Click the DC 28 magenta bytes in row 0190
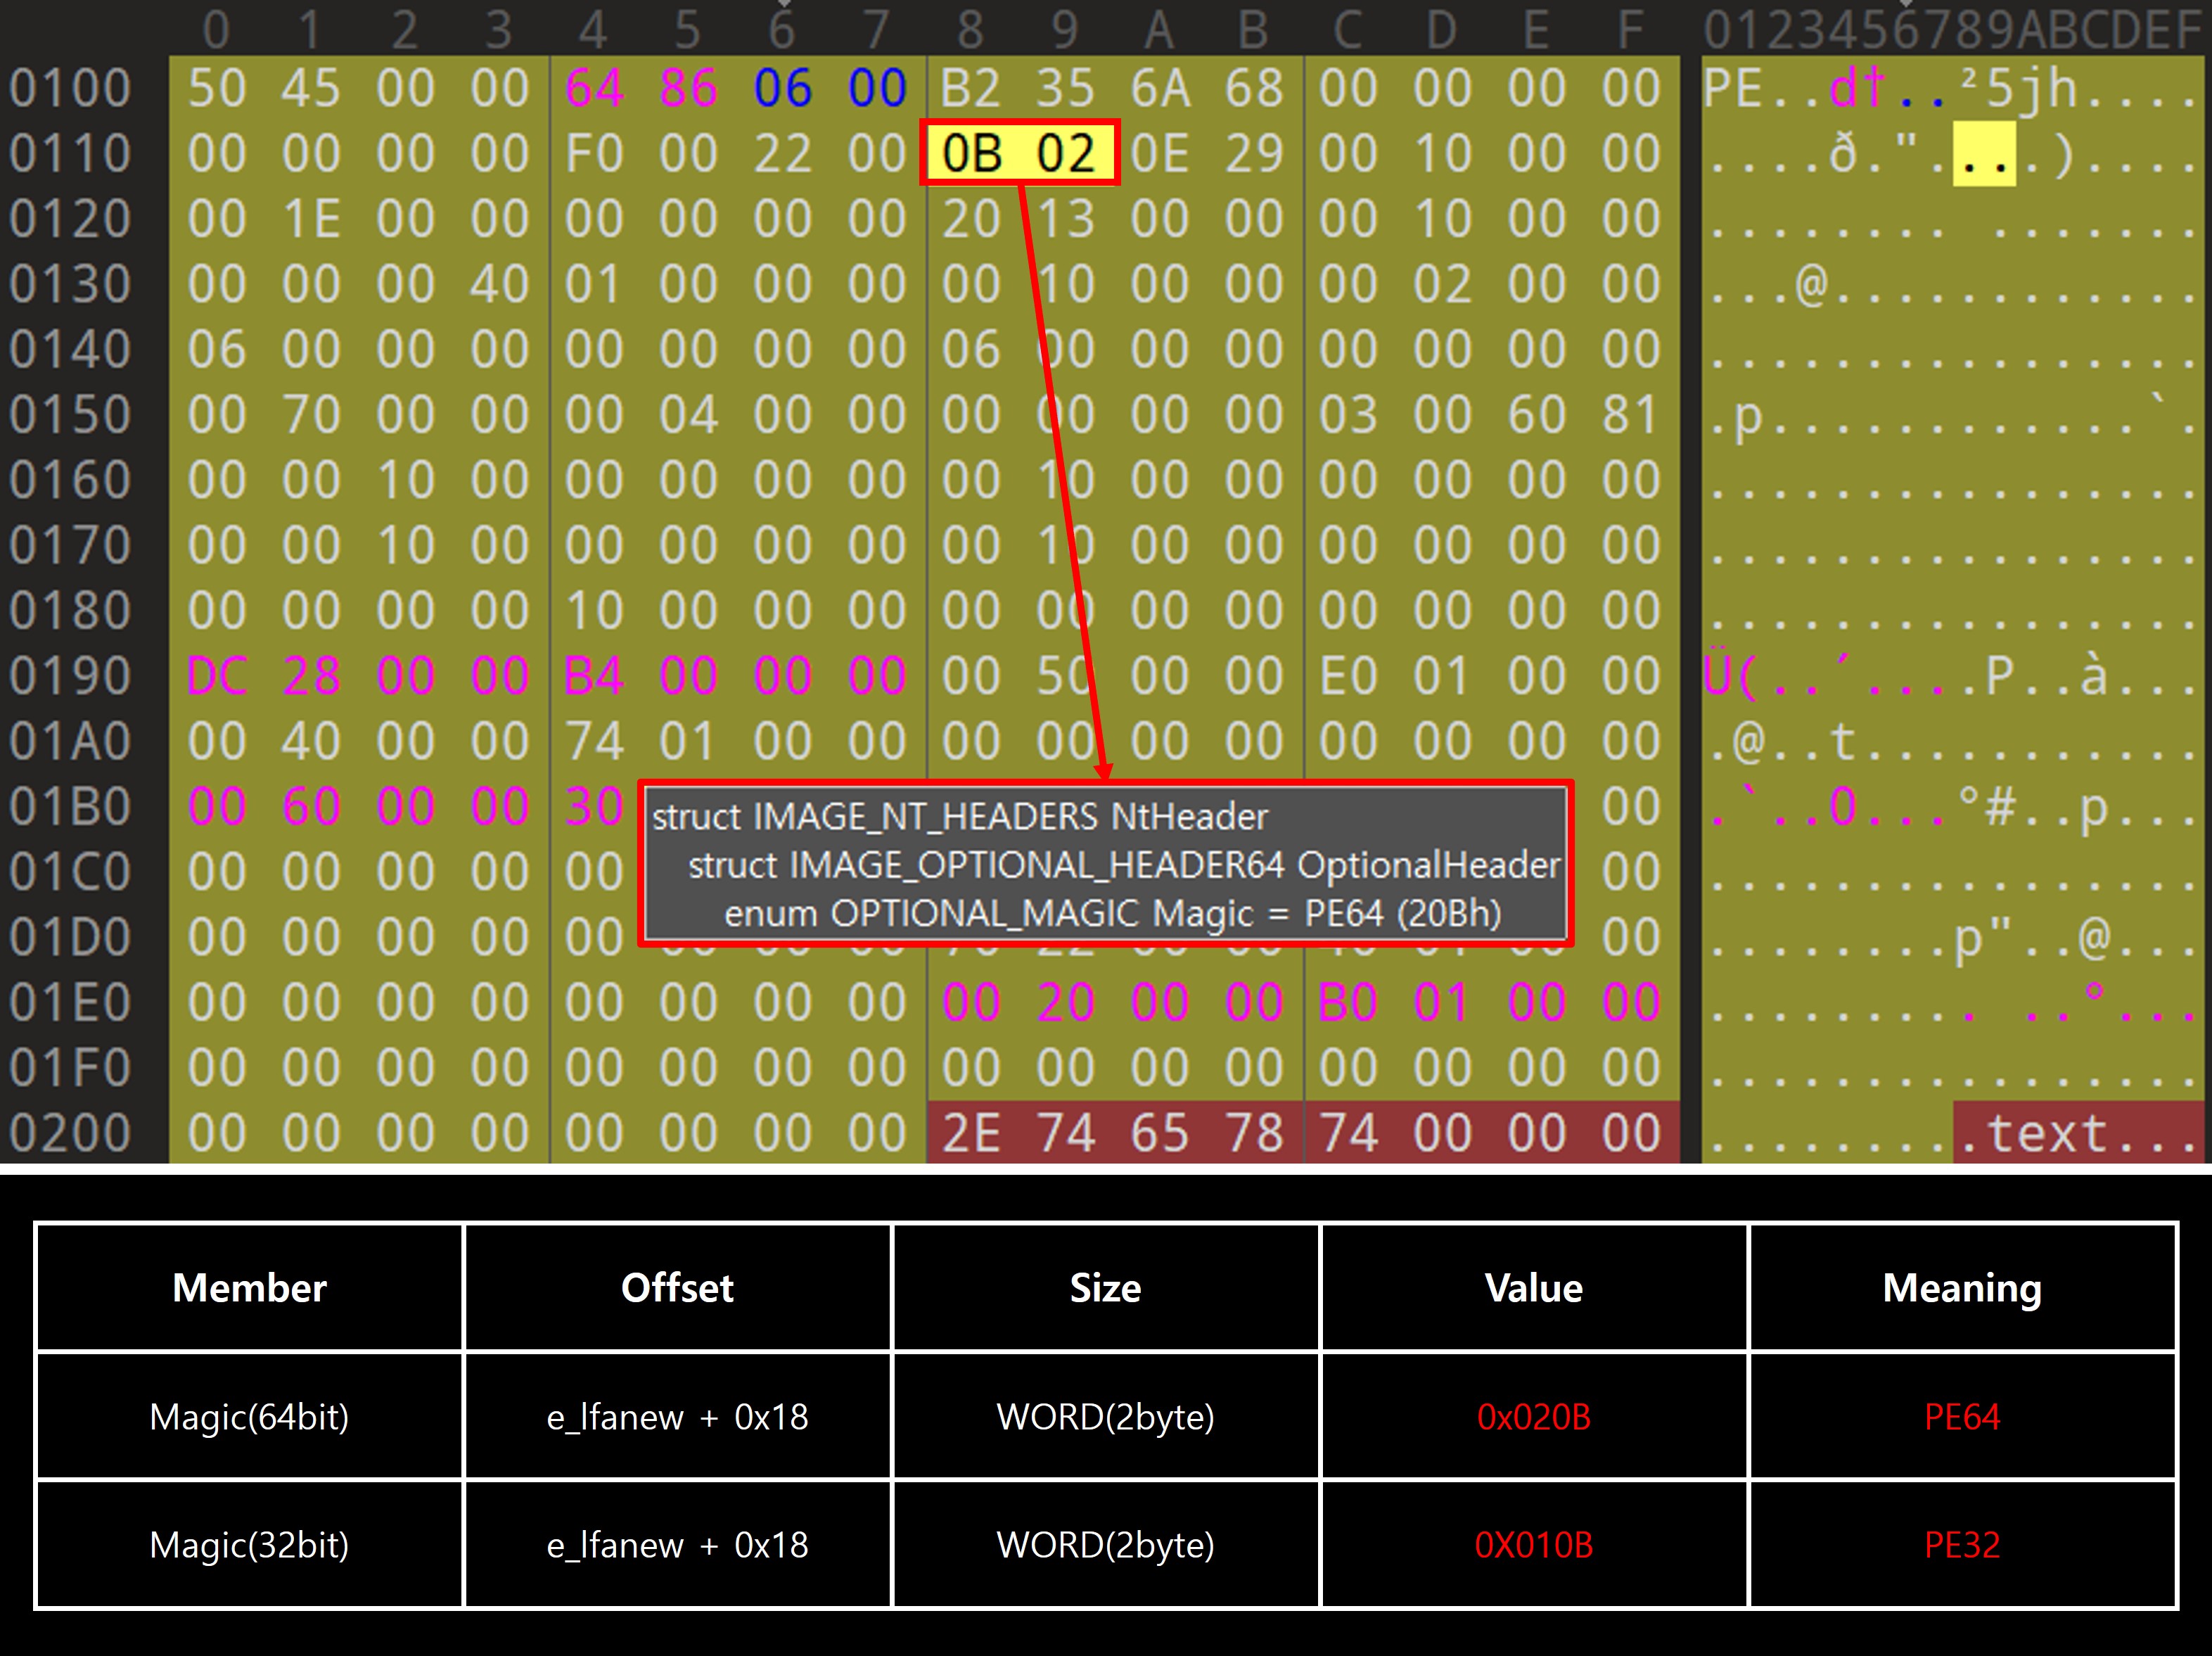The image size is (2212, 1656). pyautogui.click(x=263, y=676)
